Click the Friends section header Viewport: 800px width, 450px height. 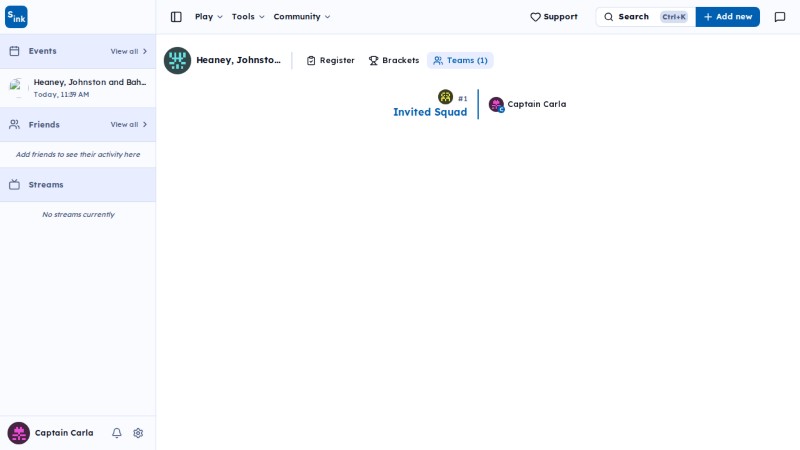point(78,124)
